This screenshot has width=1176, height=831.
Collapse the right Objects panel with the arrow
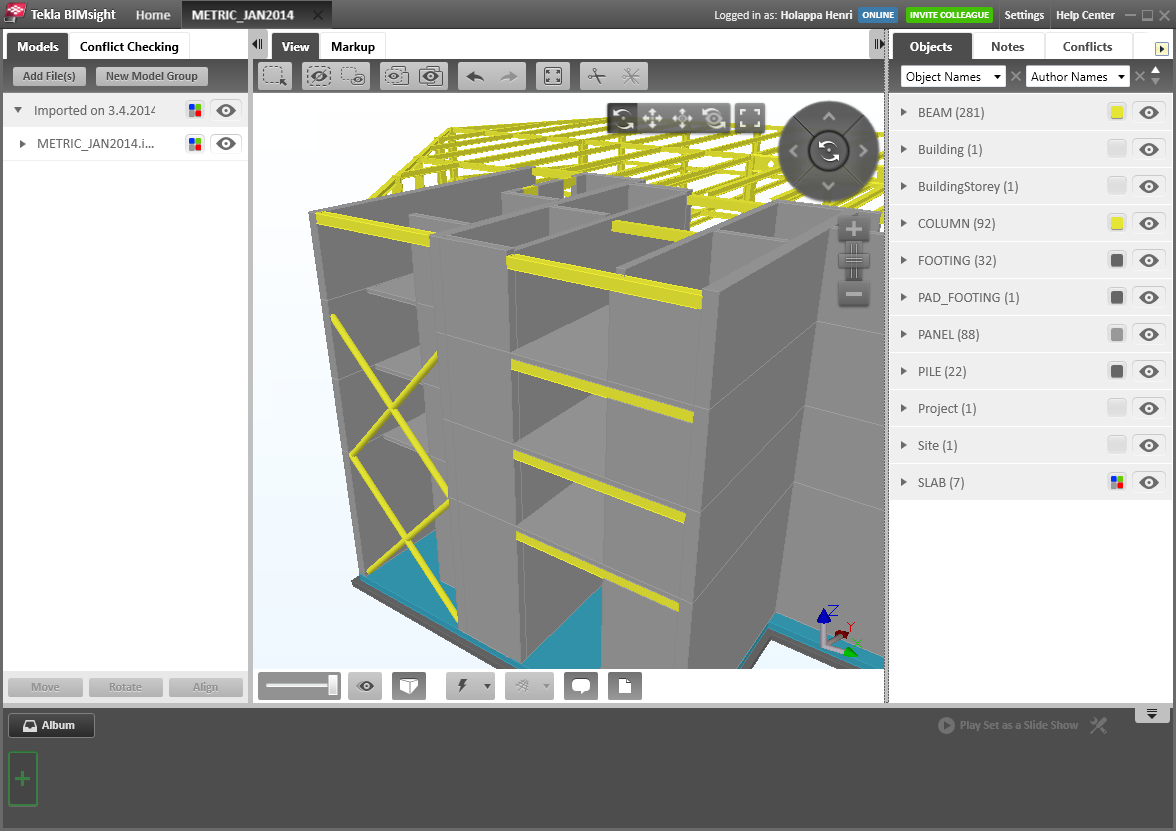point(878,44)
